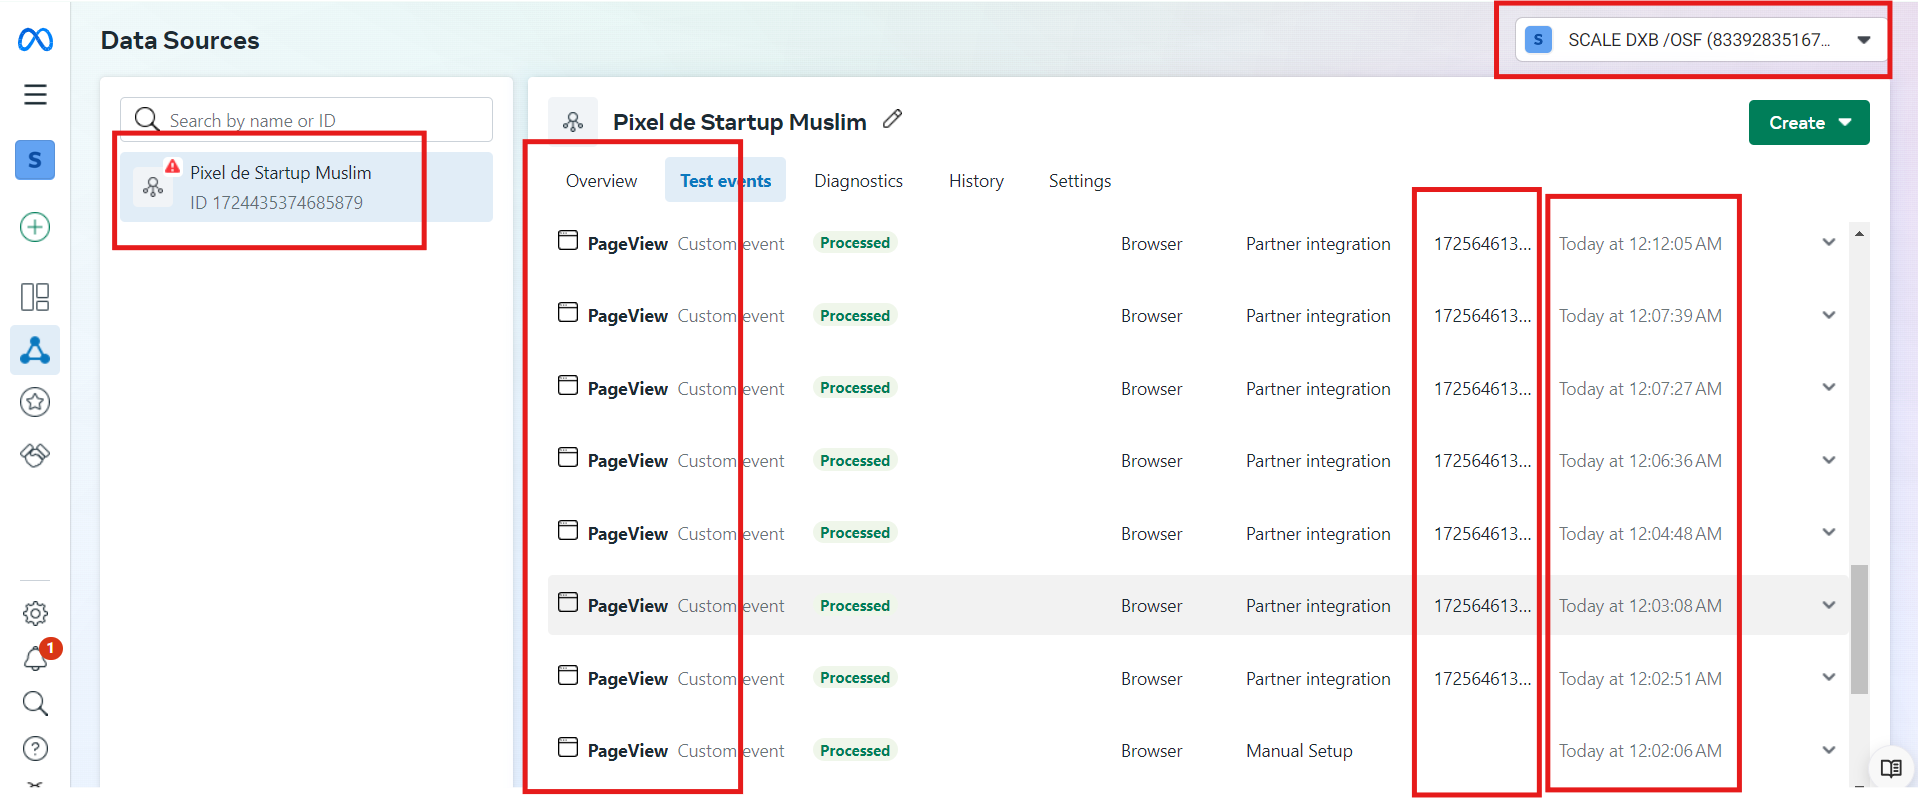Click the Data Sources page heading
Viewport: 1918px width, 798px height.
coord(180,40)
